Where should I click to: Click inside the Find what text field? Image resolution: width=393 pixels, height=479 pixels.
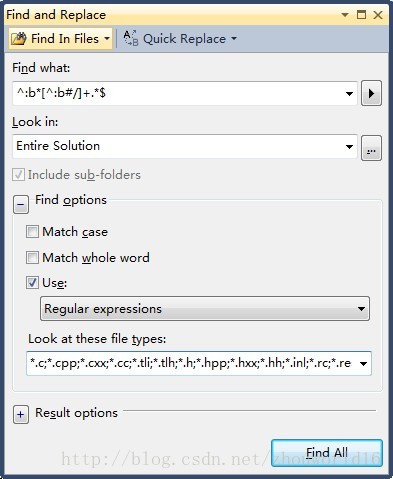(178, 93)
